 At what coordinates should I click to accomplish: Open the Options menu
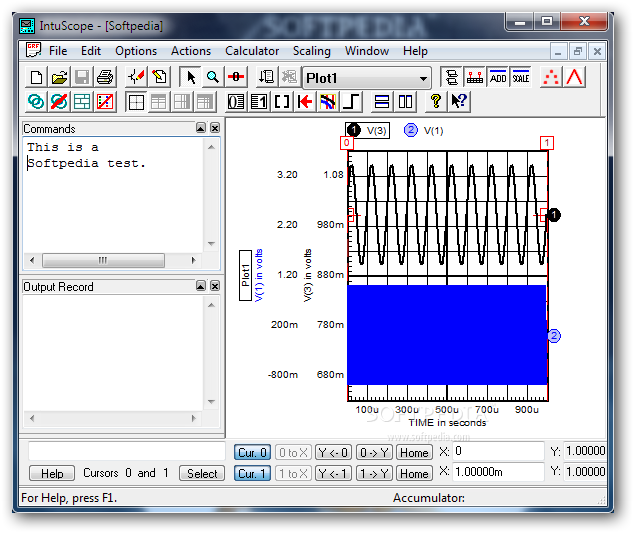[x=136, y=51]
